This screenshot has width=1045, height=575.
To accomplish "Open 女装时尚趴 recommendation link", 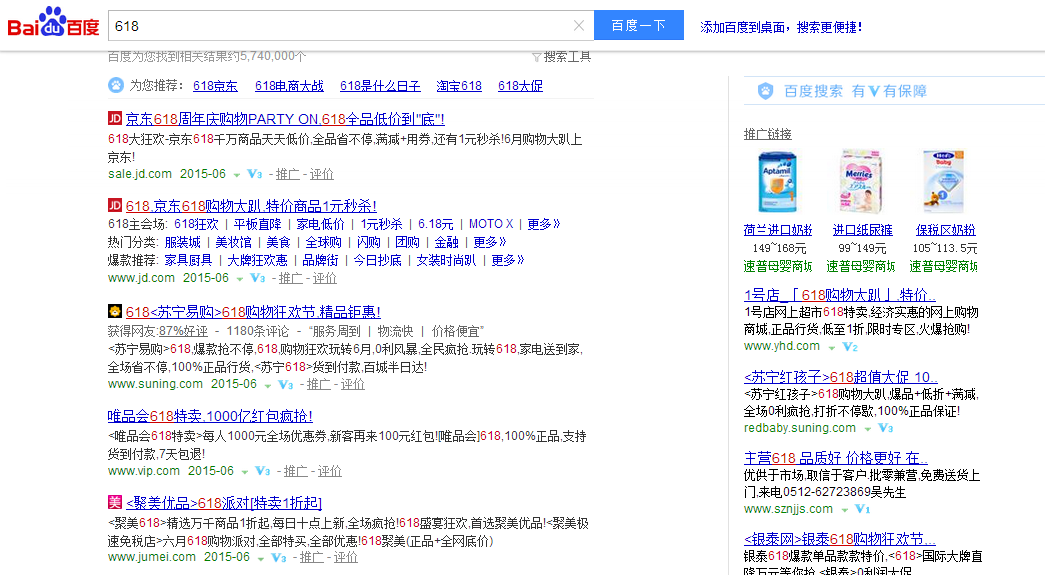I will [447, 260].
